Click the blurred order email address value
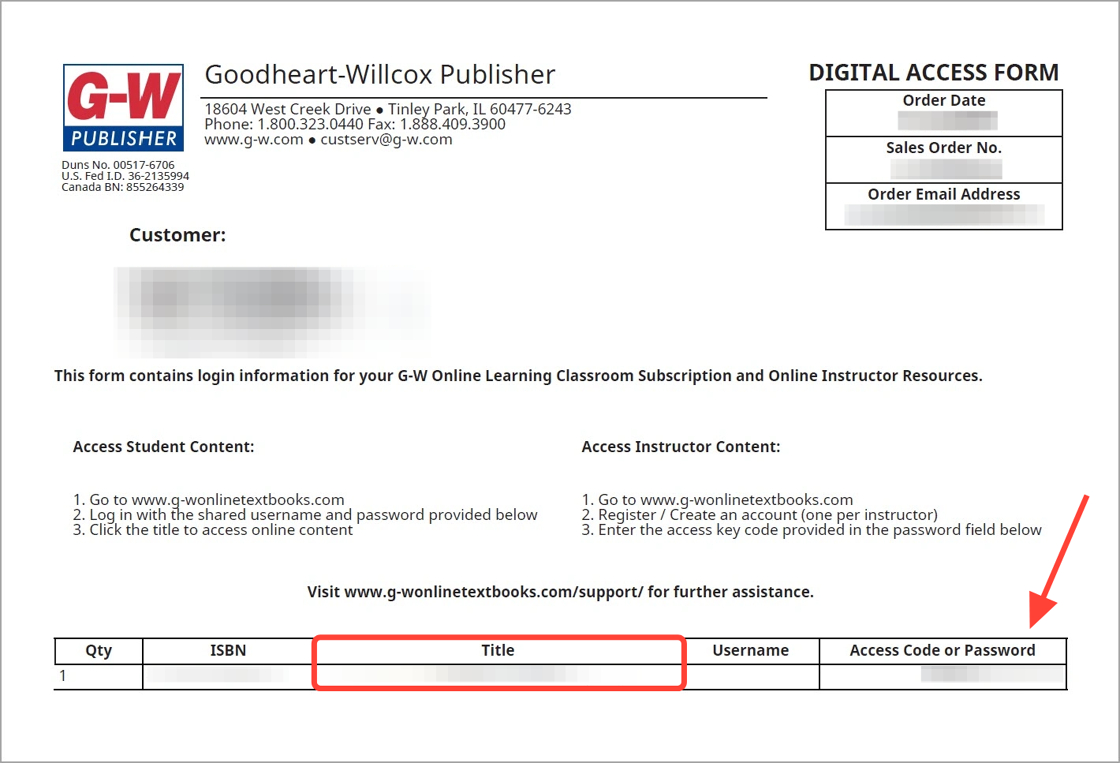 click(x=944, y=215)
